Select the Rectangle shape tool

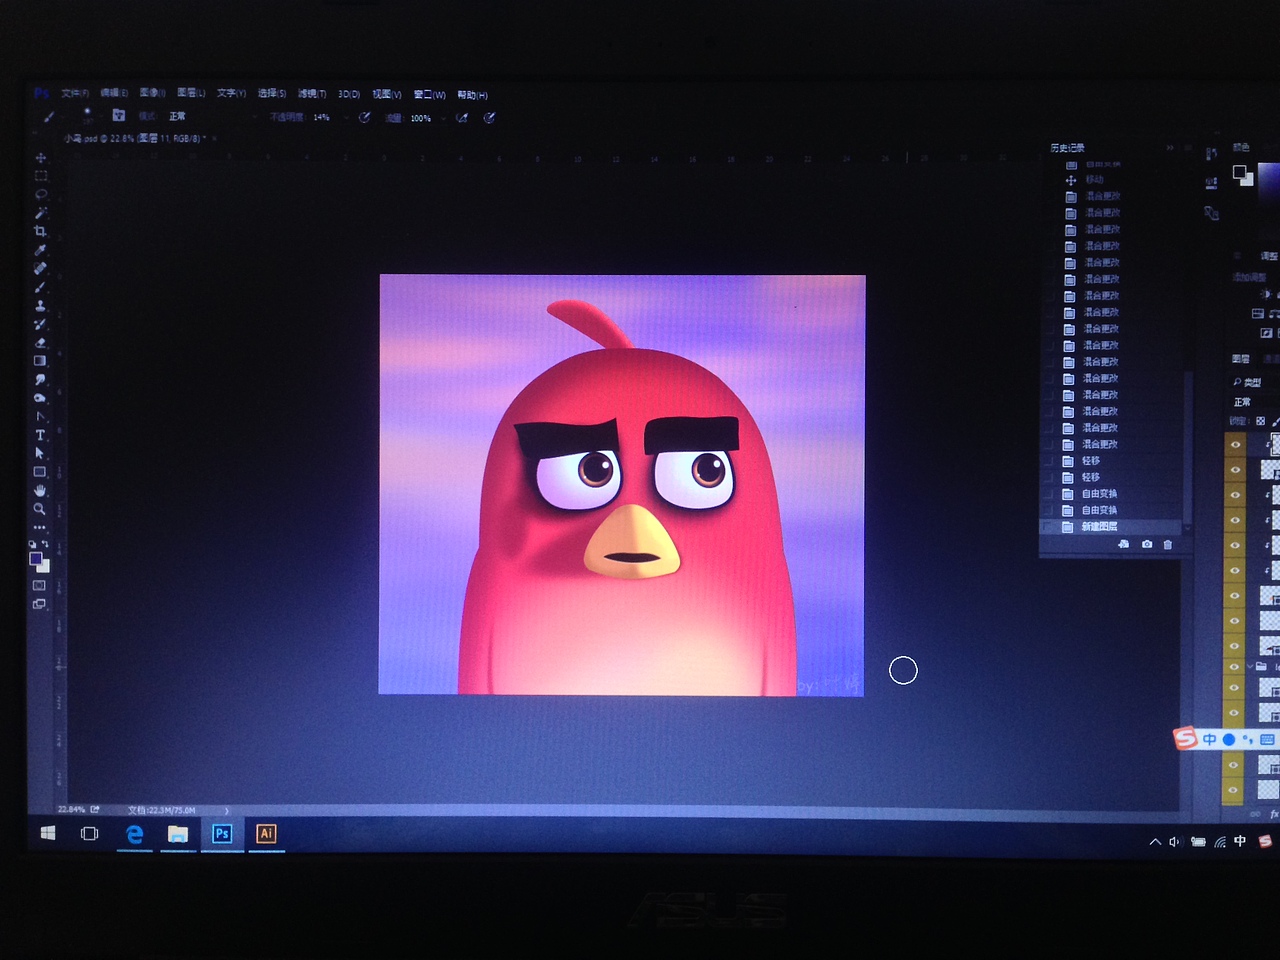(40, 472)
